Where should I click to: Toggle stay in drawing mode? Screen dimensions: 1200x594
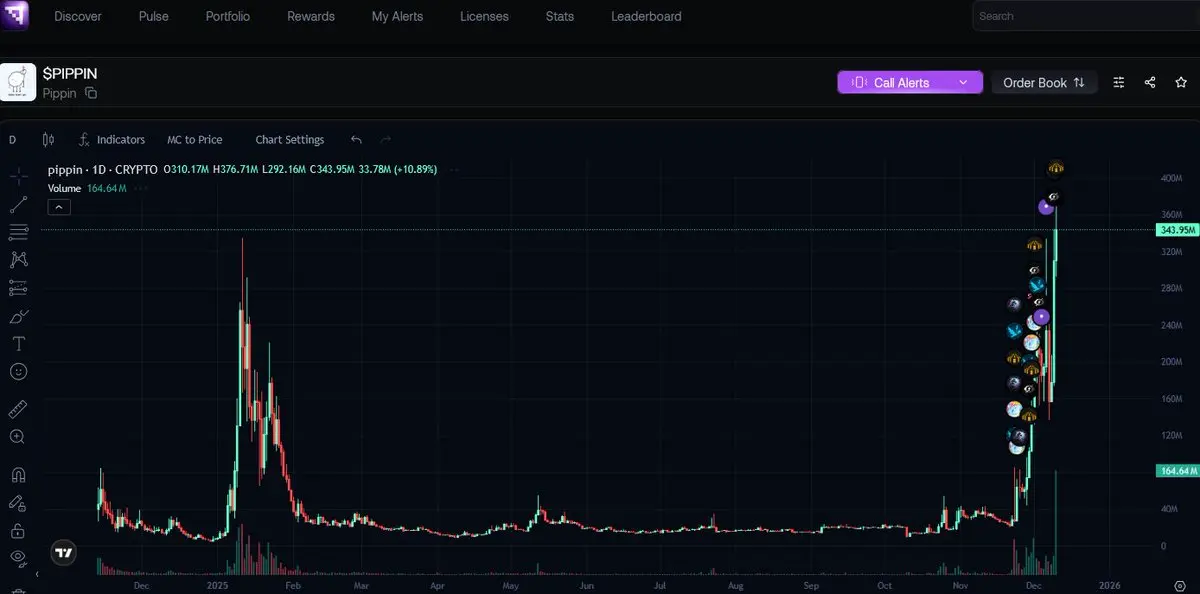(x=18, y=503)
